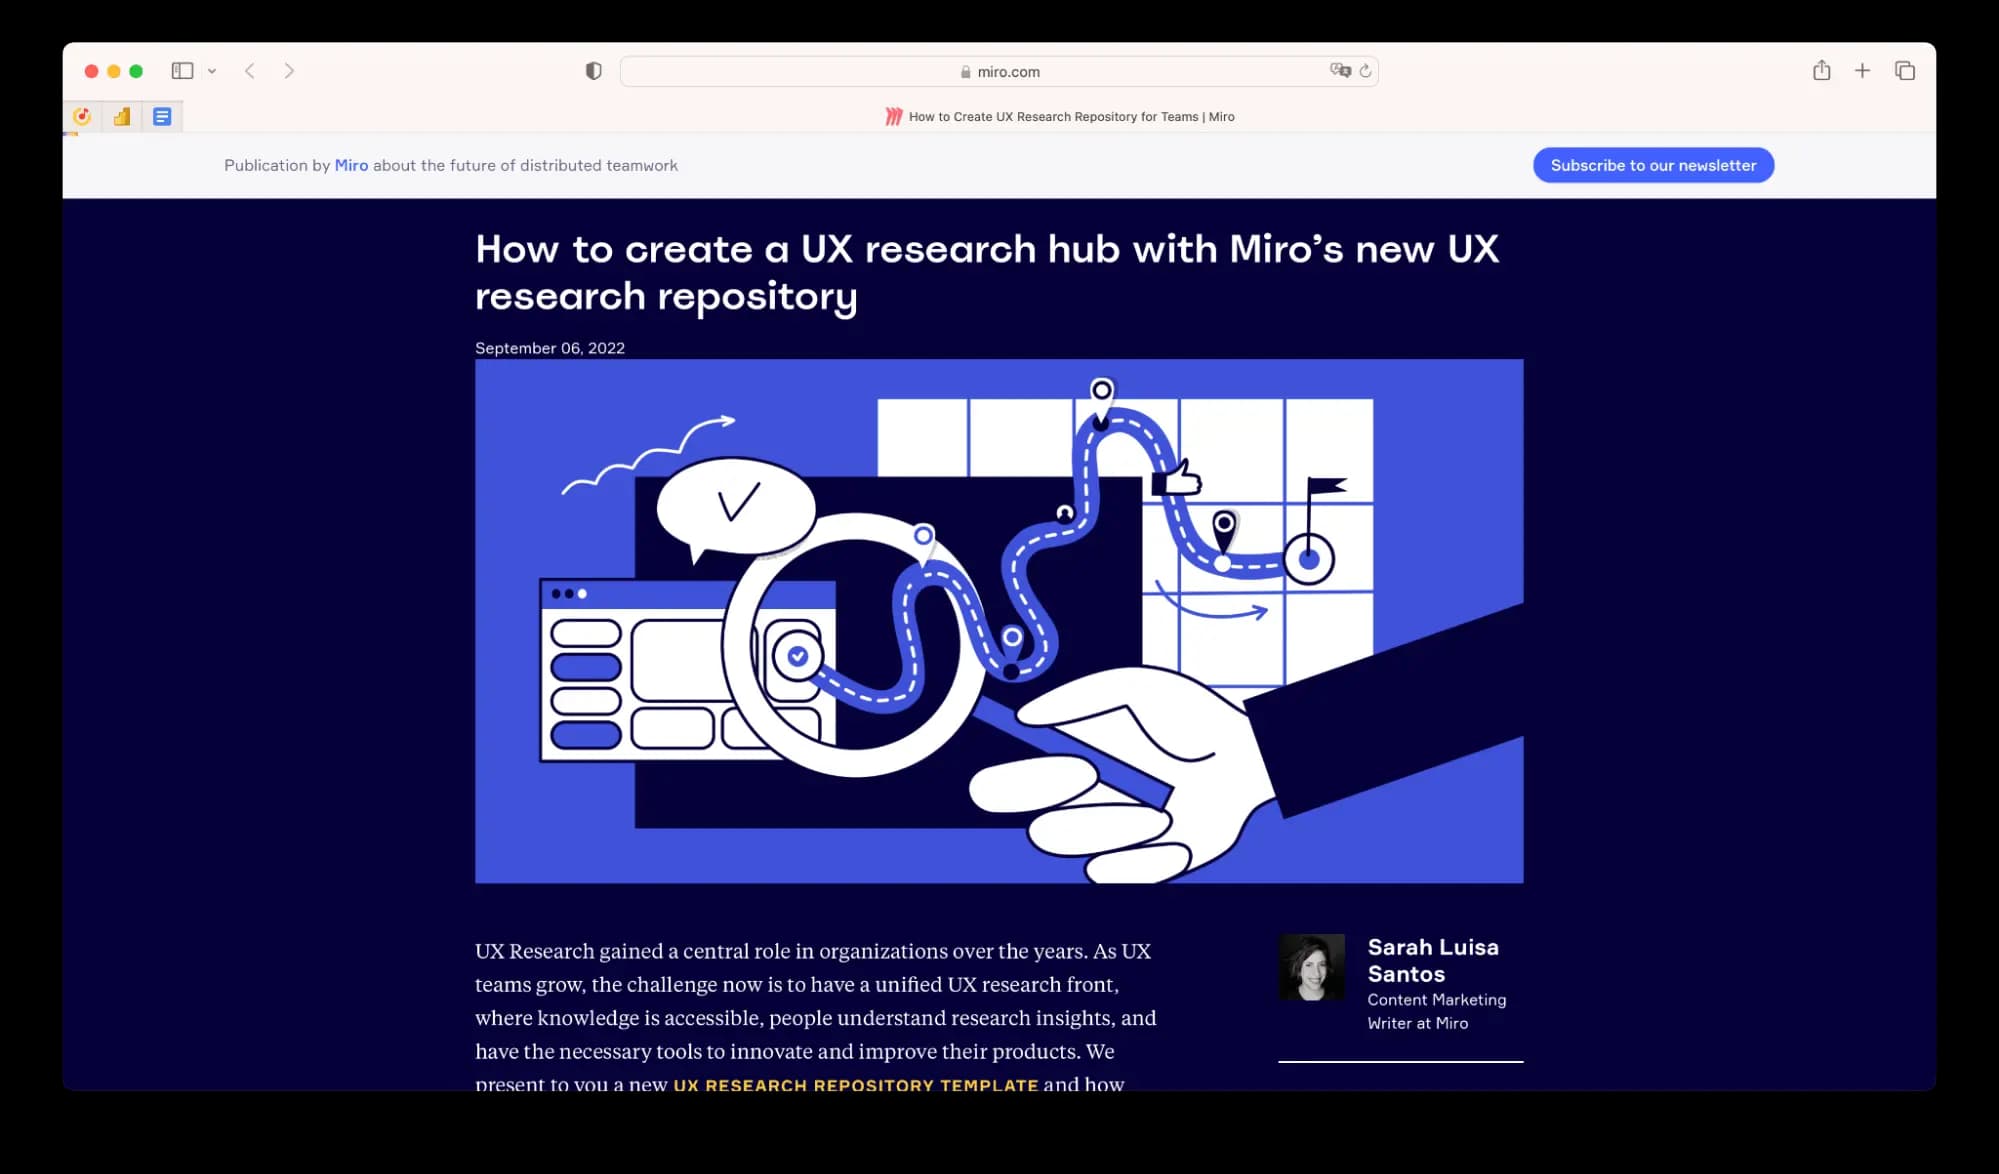Click the Miro link in the publication header
The image size is (1999, 1174).
[352, 165]
